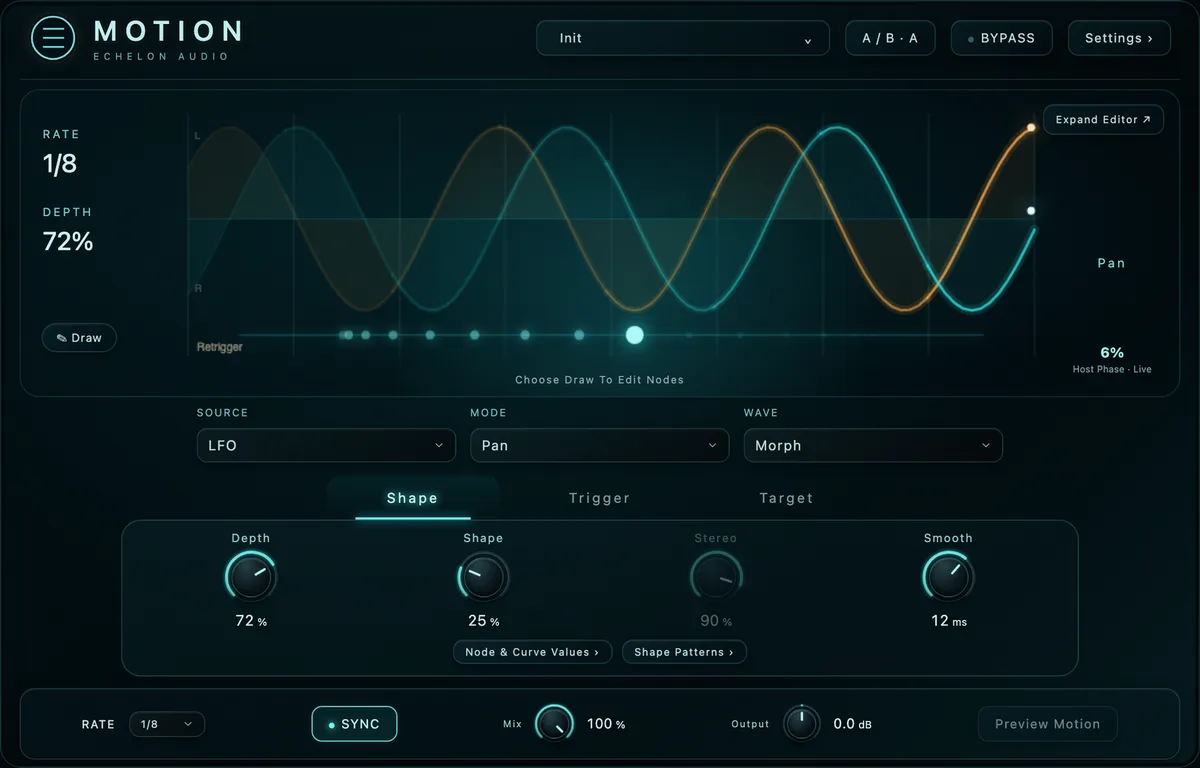
Task: Open the Init preset dropdown
Action: (683, 38)
